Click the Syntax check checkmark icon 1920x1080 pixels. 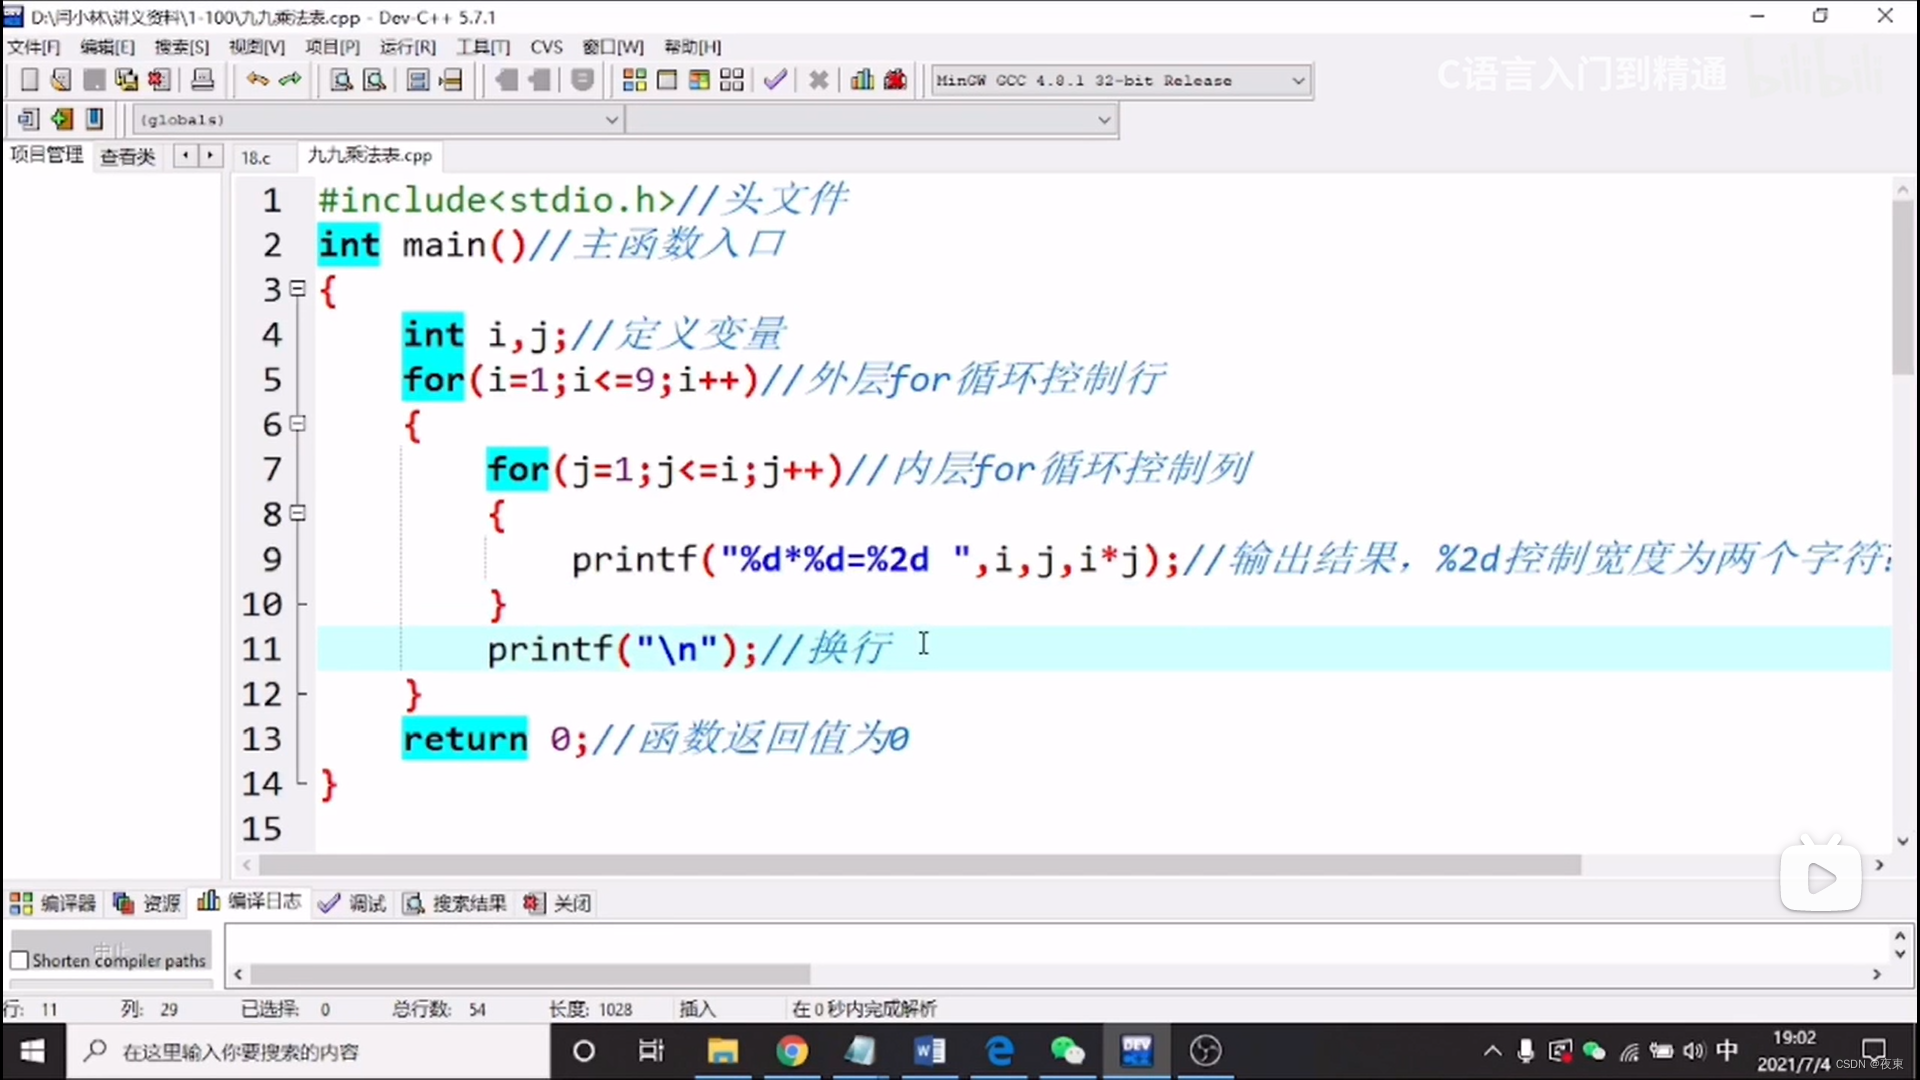pos(775,80)
